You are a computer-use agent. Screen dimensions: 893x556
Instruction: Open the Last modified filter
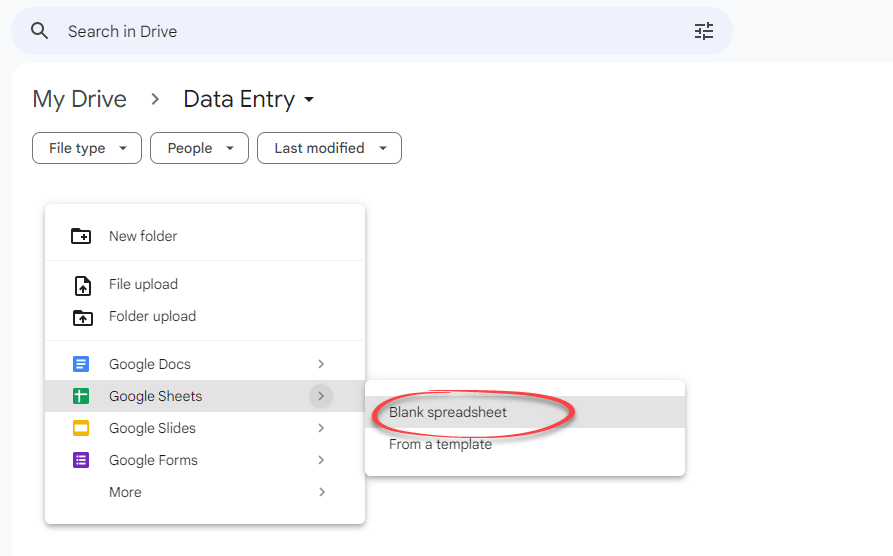[329, 148]
